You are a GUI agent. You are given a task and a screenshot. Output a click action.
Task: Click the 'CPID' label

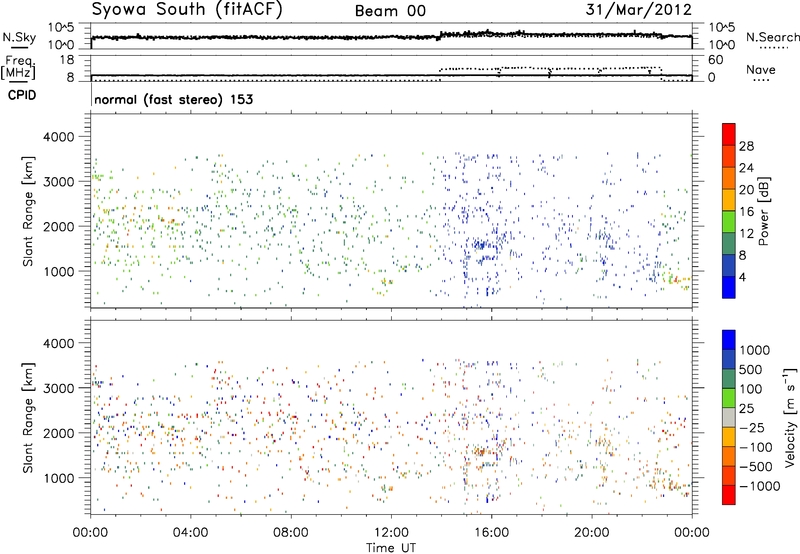coord(22,95)
